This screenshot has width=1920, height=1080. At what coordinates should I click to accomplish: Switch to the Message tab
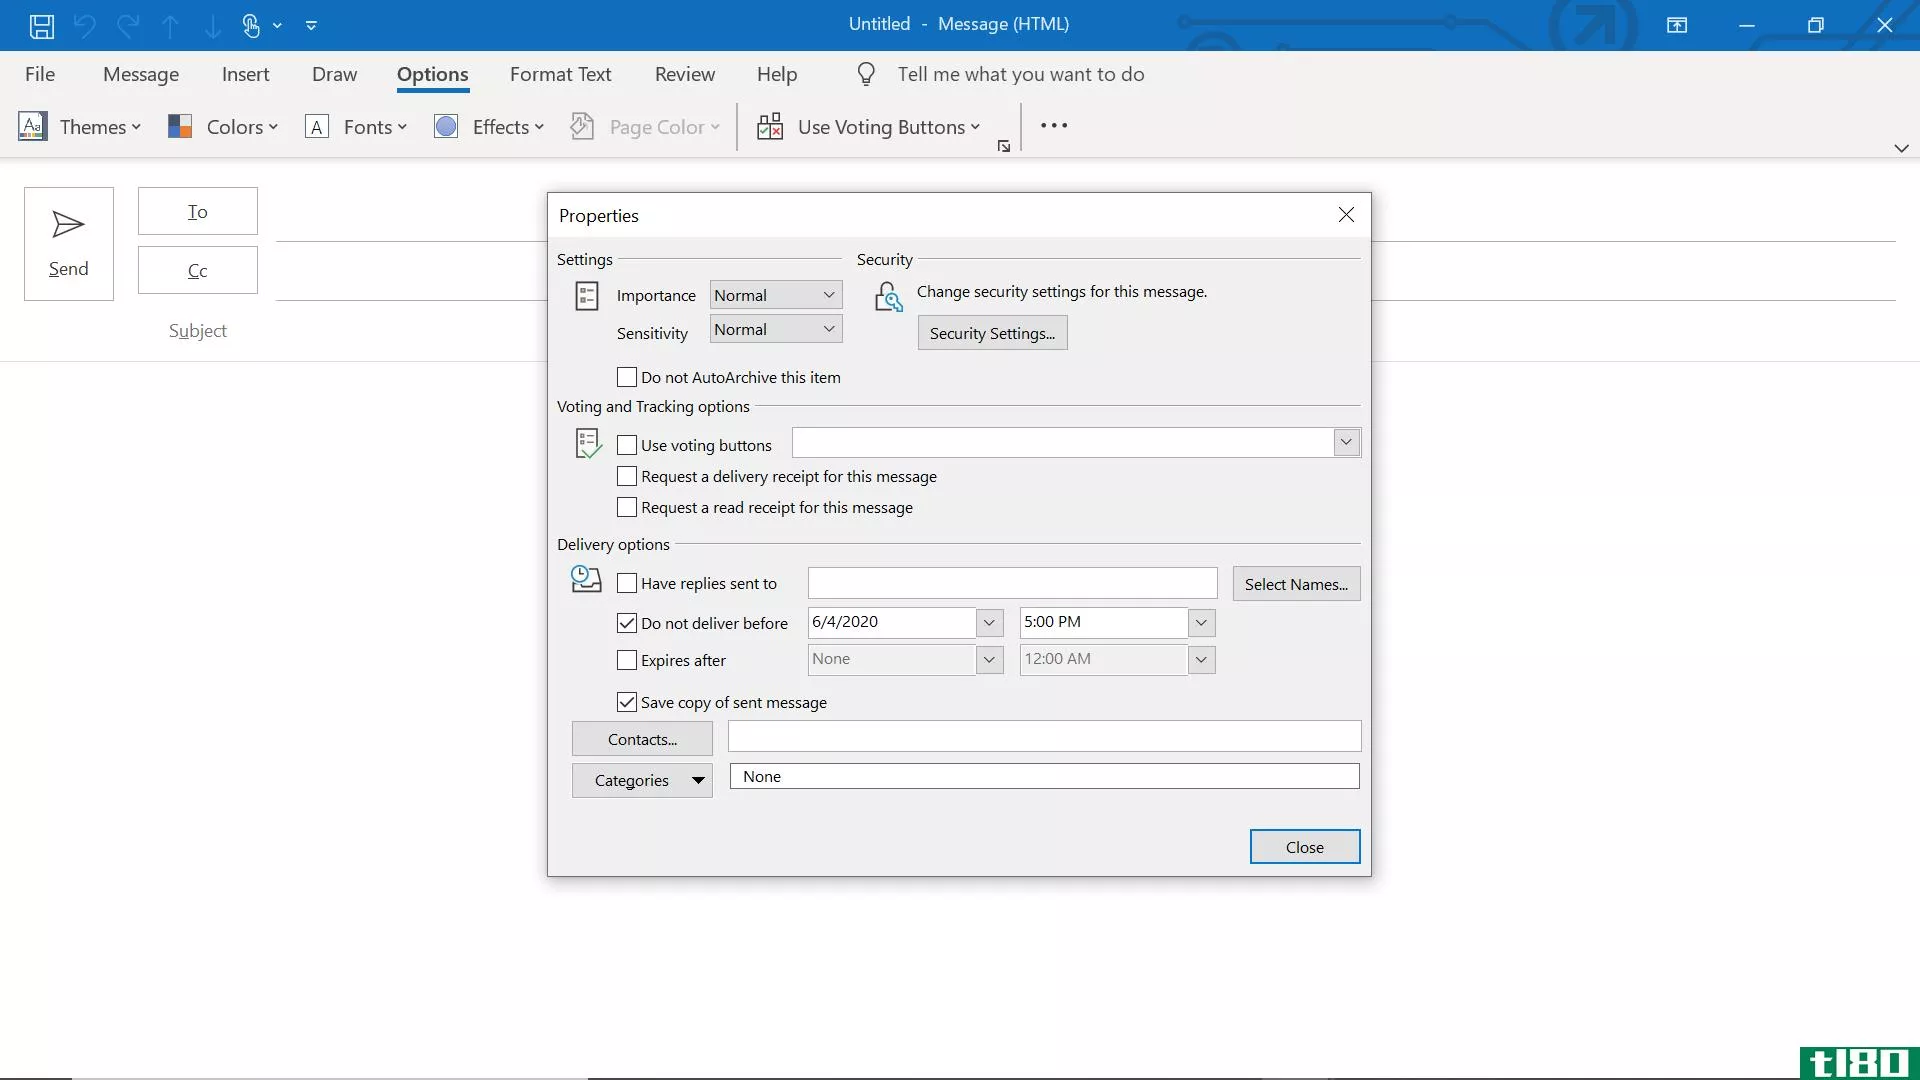pos(141,74)
